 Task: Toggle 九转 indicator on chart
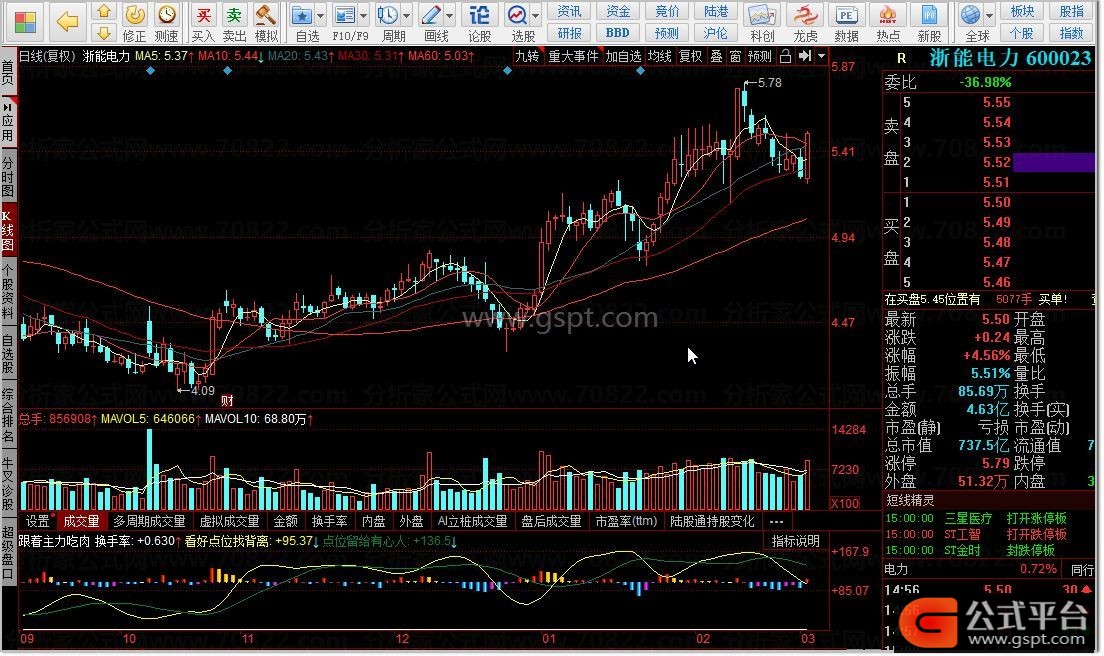[x=527, y=56]
